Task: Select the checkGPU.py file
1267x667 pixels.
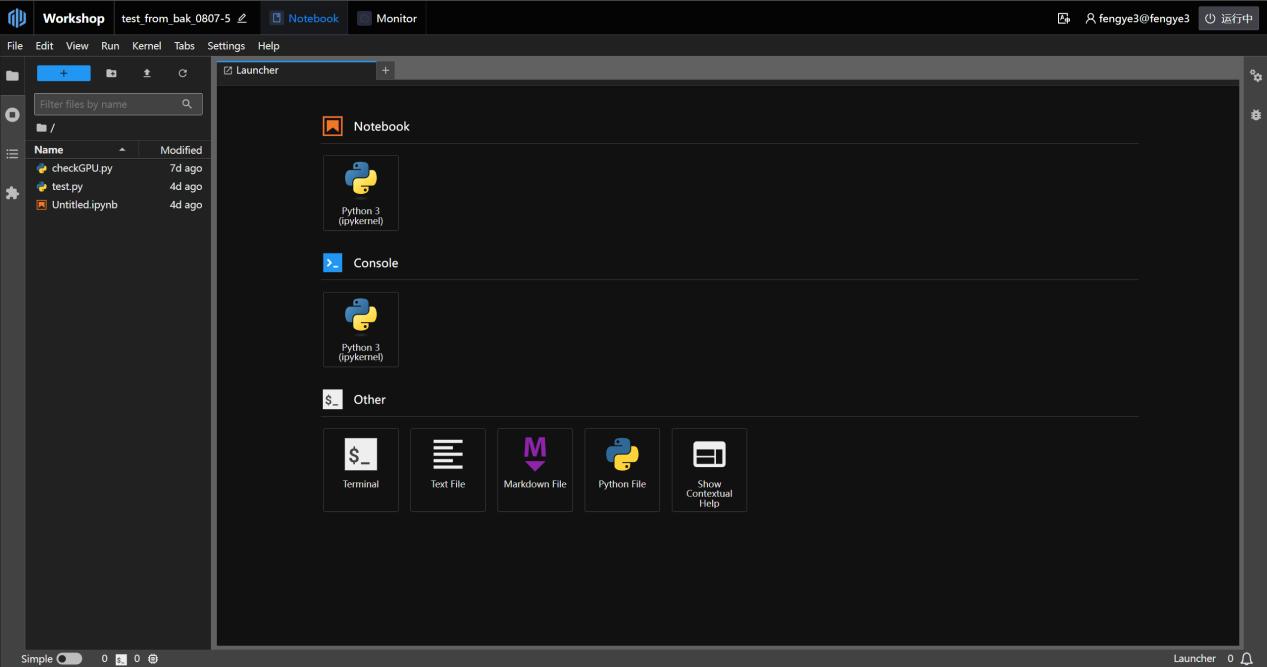Action: click(x=118, y=168)
